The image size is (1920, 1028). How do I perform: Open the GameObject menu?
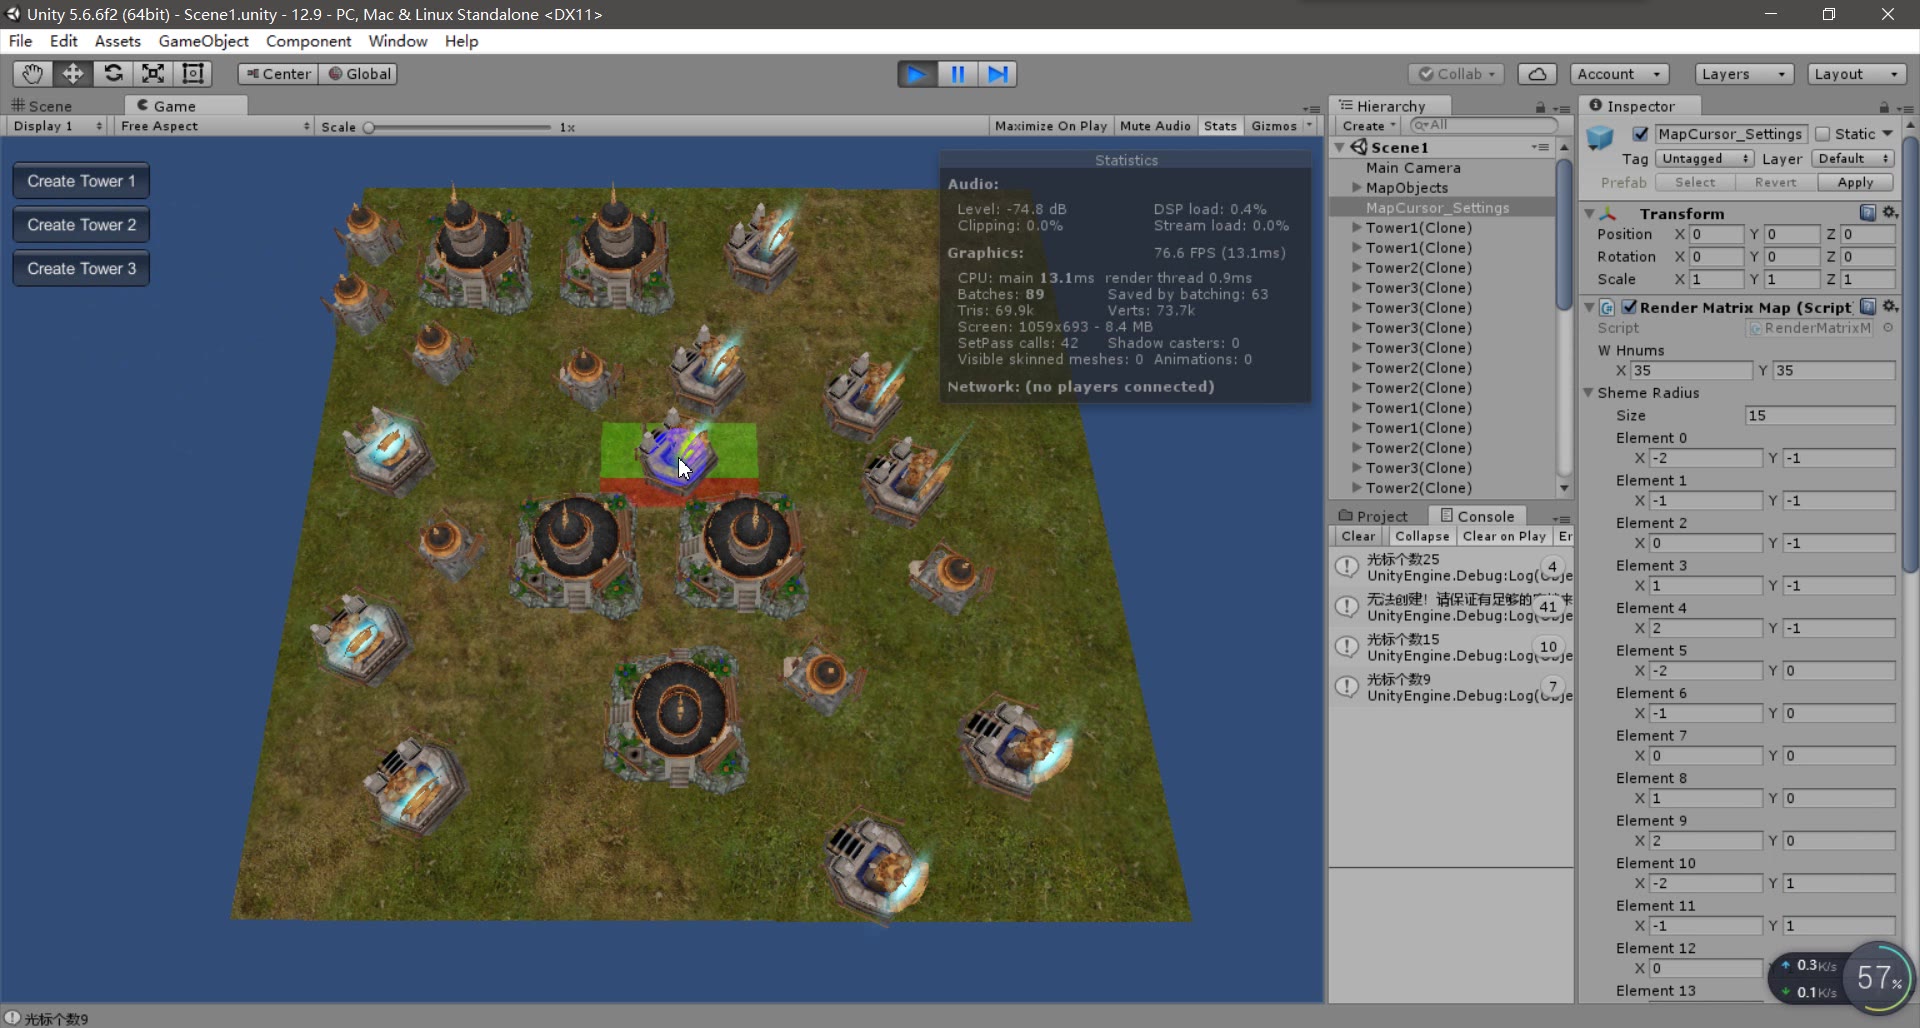pyautogui.click(x=203, y=41)
